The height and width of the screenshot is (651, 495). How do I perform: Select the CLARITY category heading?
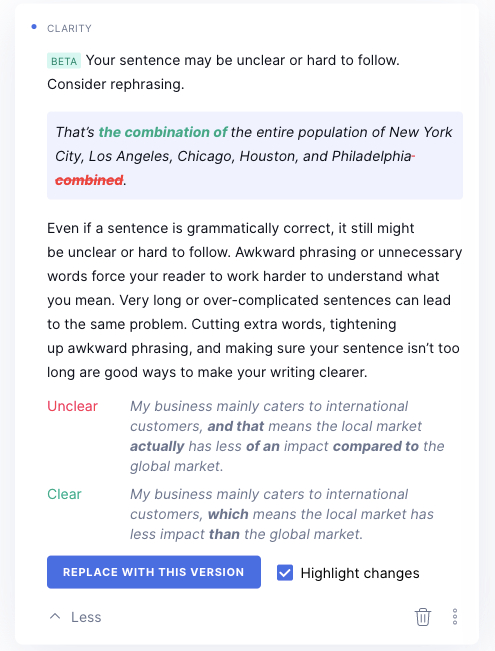point(69,28)
